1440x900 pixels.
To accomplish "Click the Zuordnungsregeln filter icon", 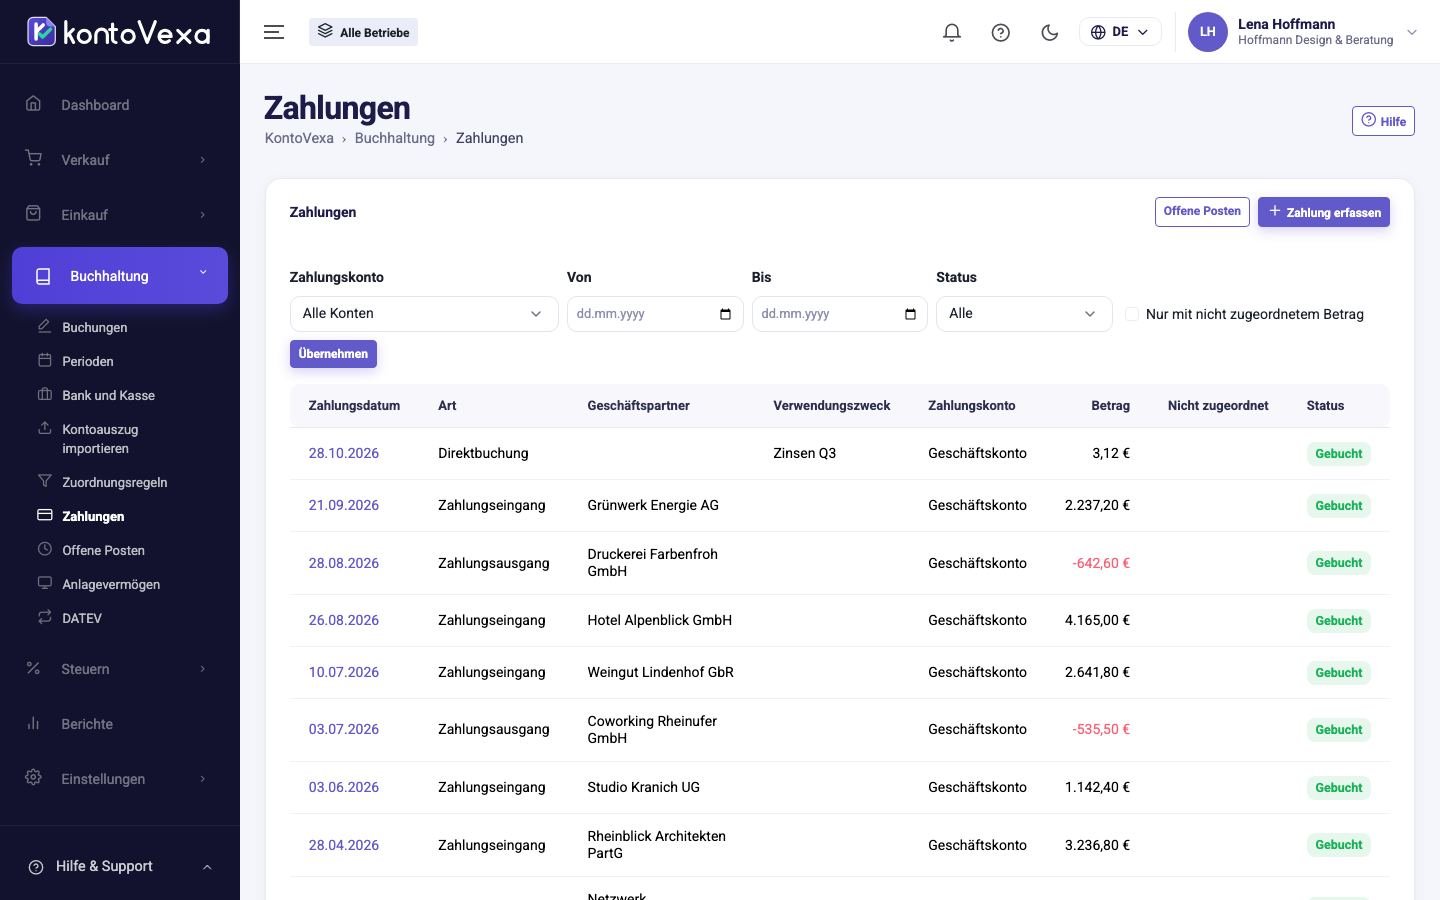I will coord(44,481).
